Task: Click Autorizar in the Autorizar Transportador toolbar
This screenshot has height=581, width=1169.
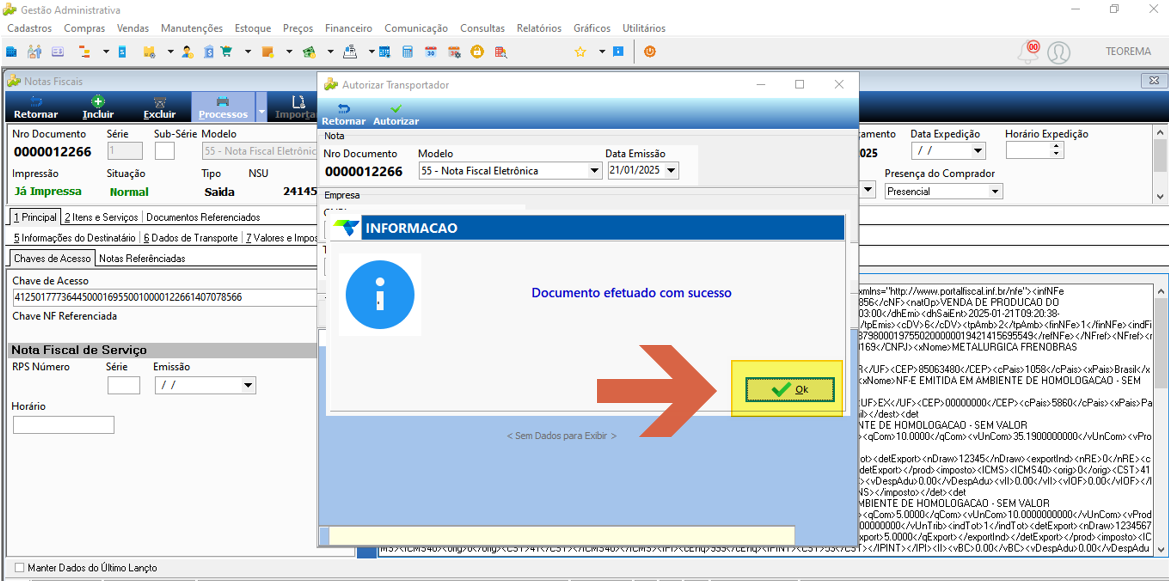Action: (396, 114)
